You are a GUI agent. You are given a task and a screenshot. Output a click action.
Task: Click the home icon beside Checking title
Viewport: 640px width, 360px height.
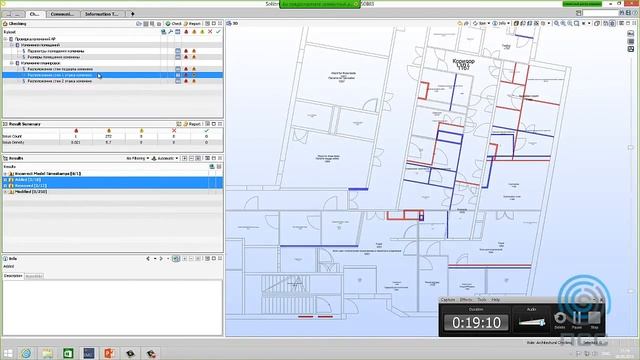coord(5,24)
